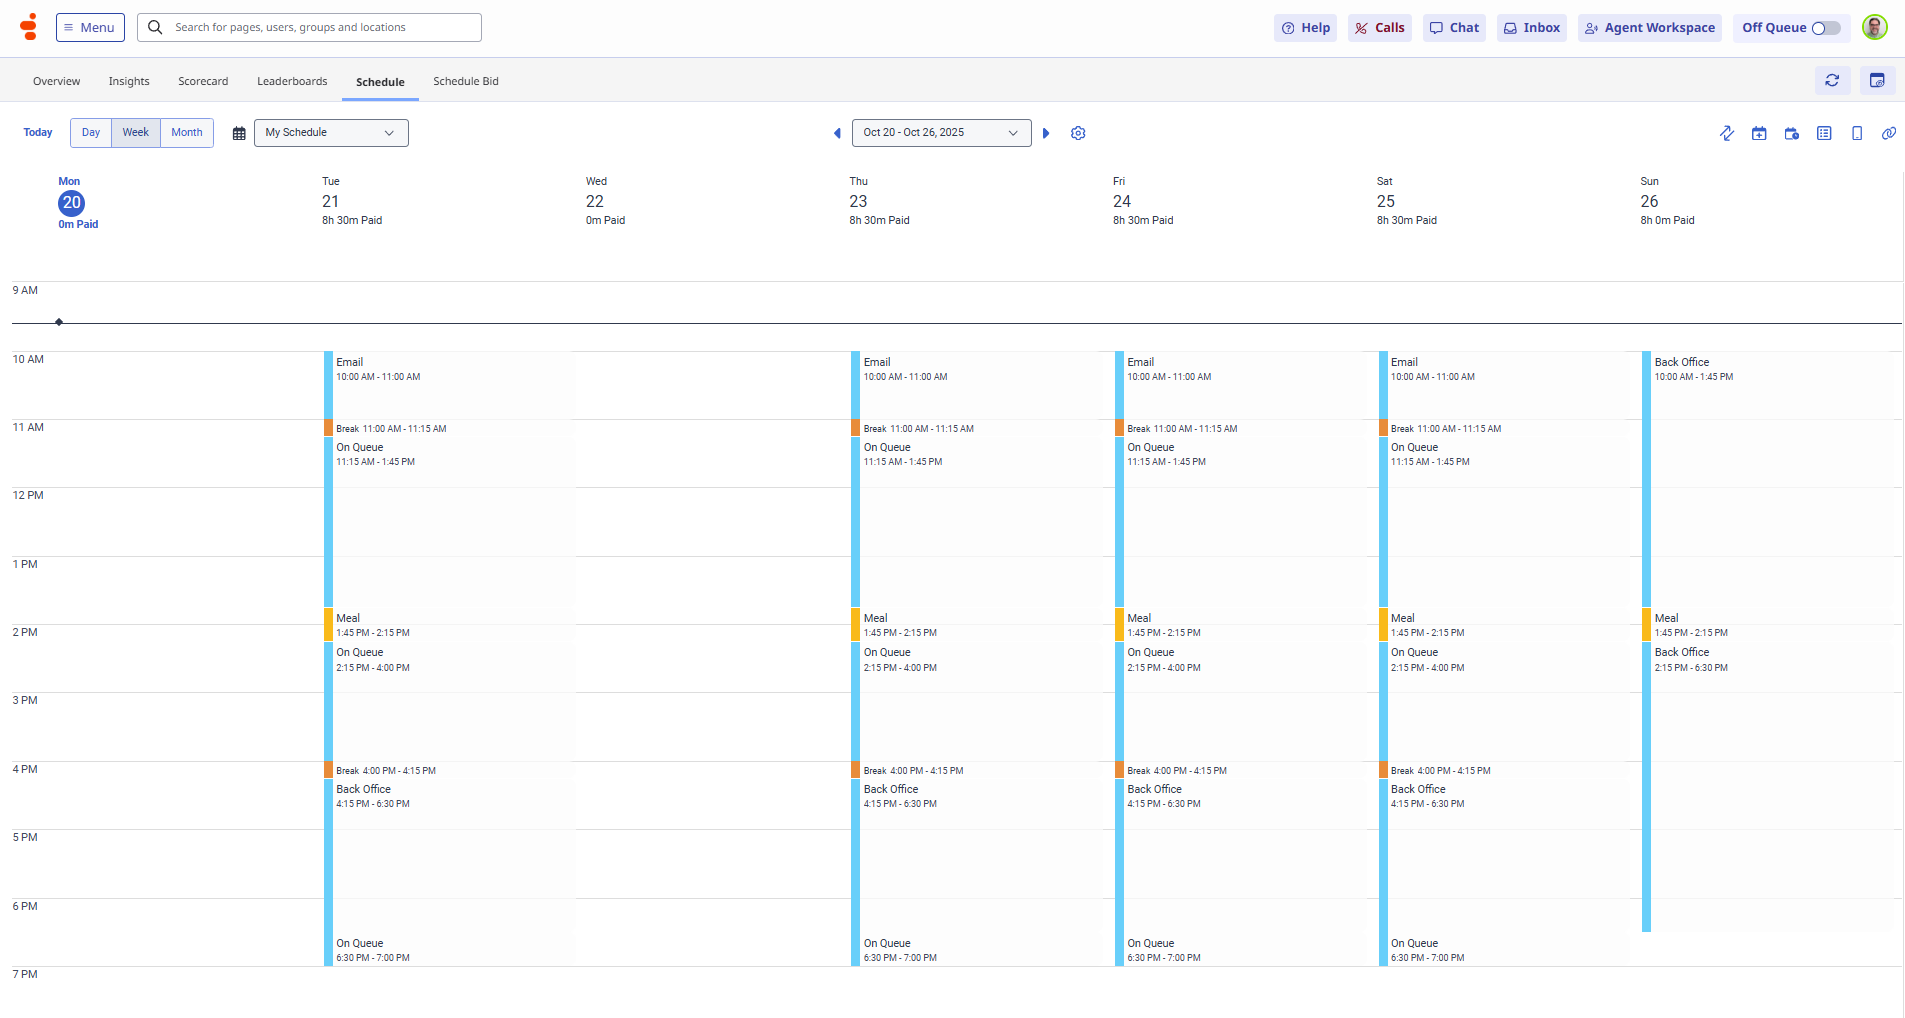Click the mobile phone icon
This screenshot has width=1905, height=1018.
[1857, 133]
